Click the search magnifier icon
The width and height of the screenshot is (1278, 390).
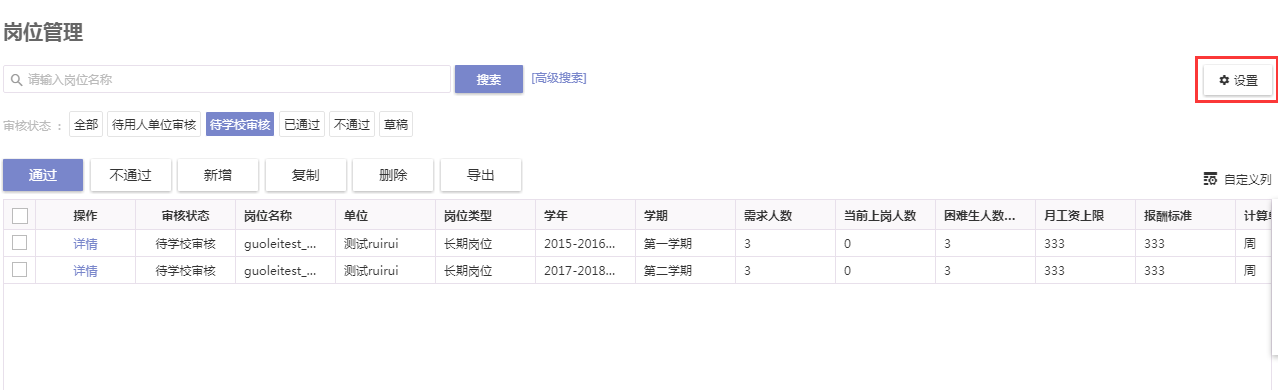[x=17, y=79]
